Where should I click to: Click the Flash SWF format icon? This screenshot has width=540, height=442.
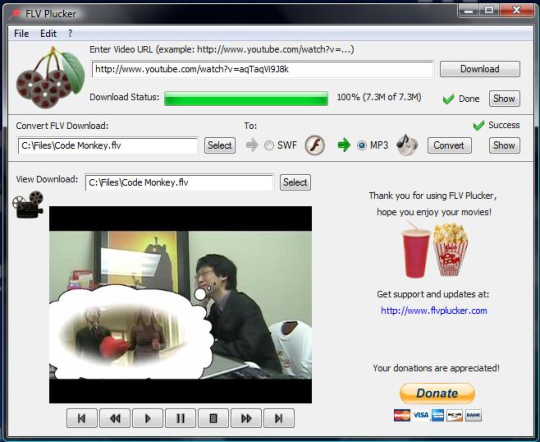(x=315, y=145)
